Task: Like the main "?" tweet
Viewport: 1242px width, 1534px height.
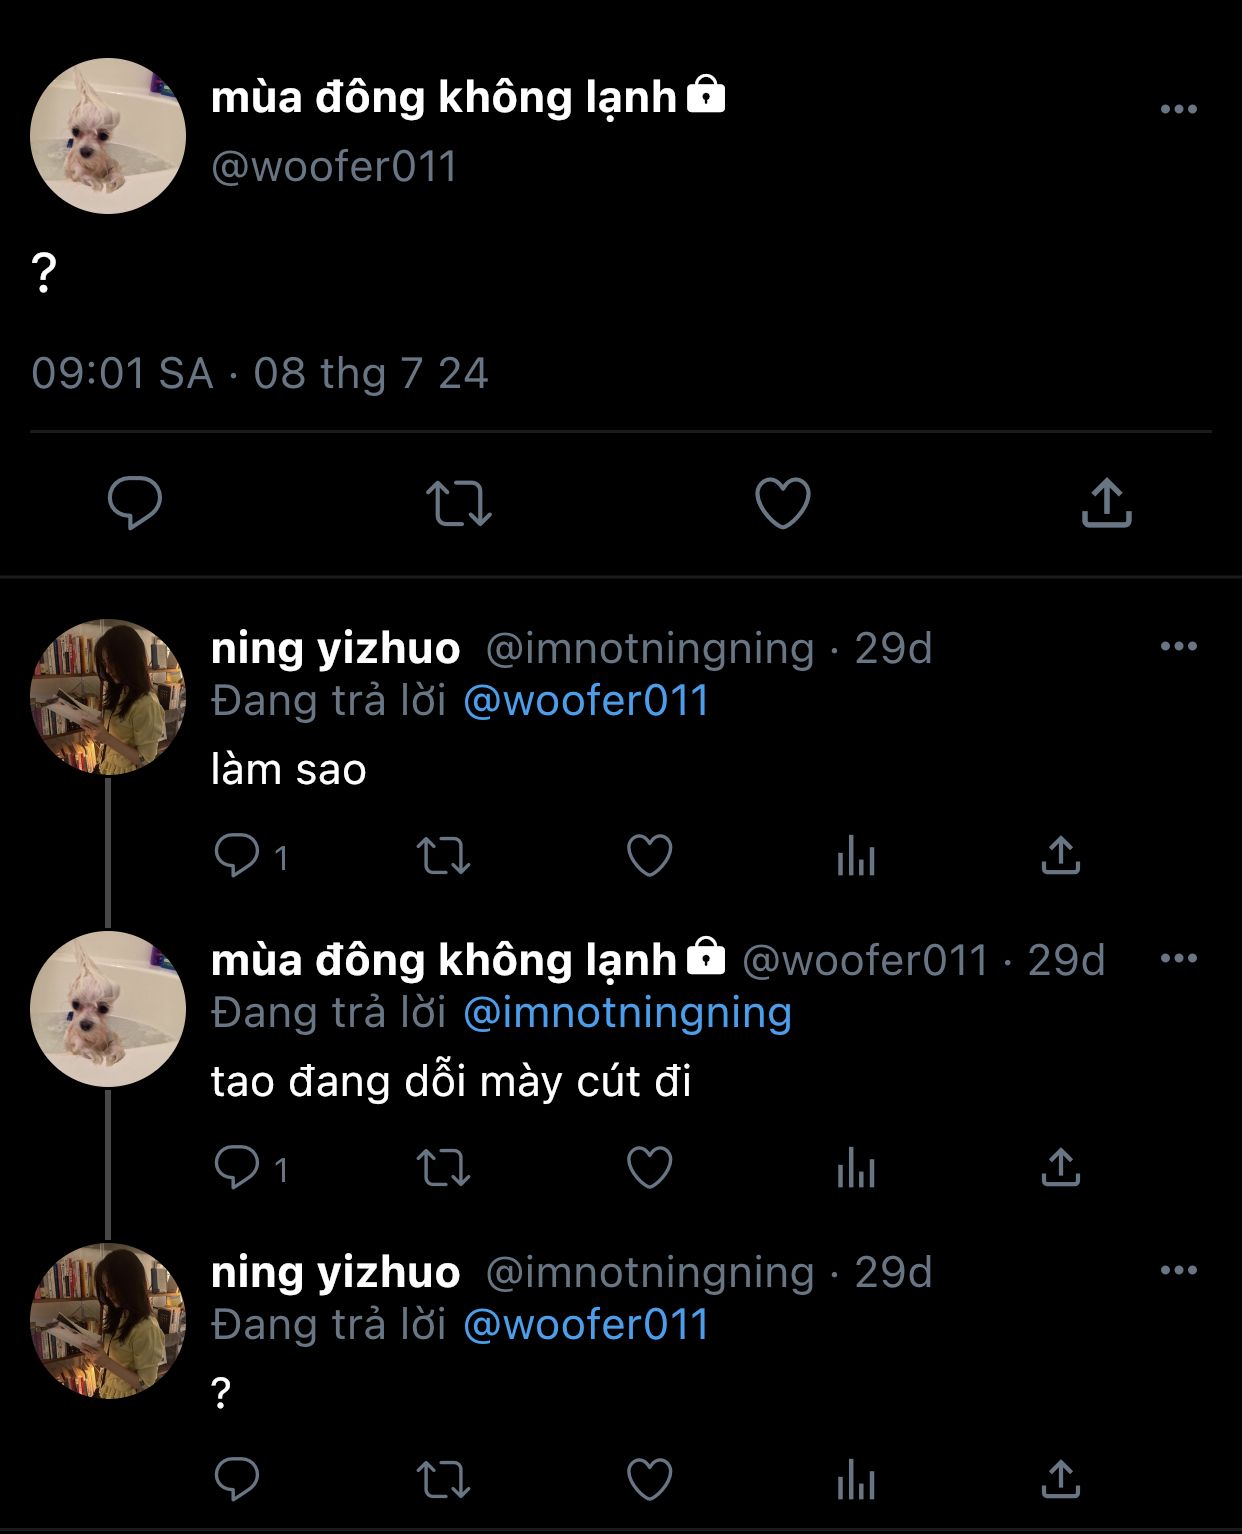Action: click(x=782, y=502)
